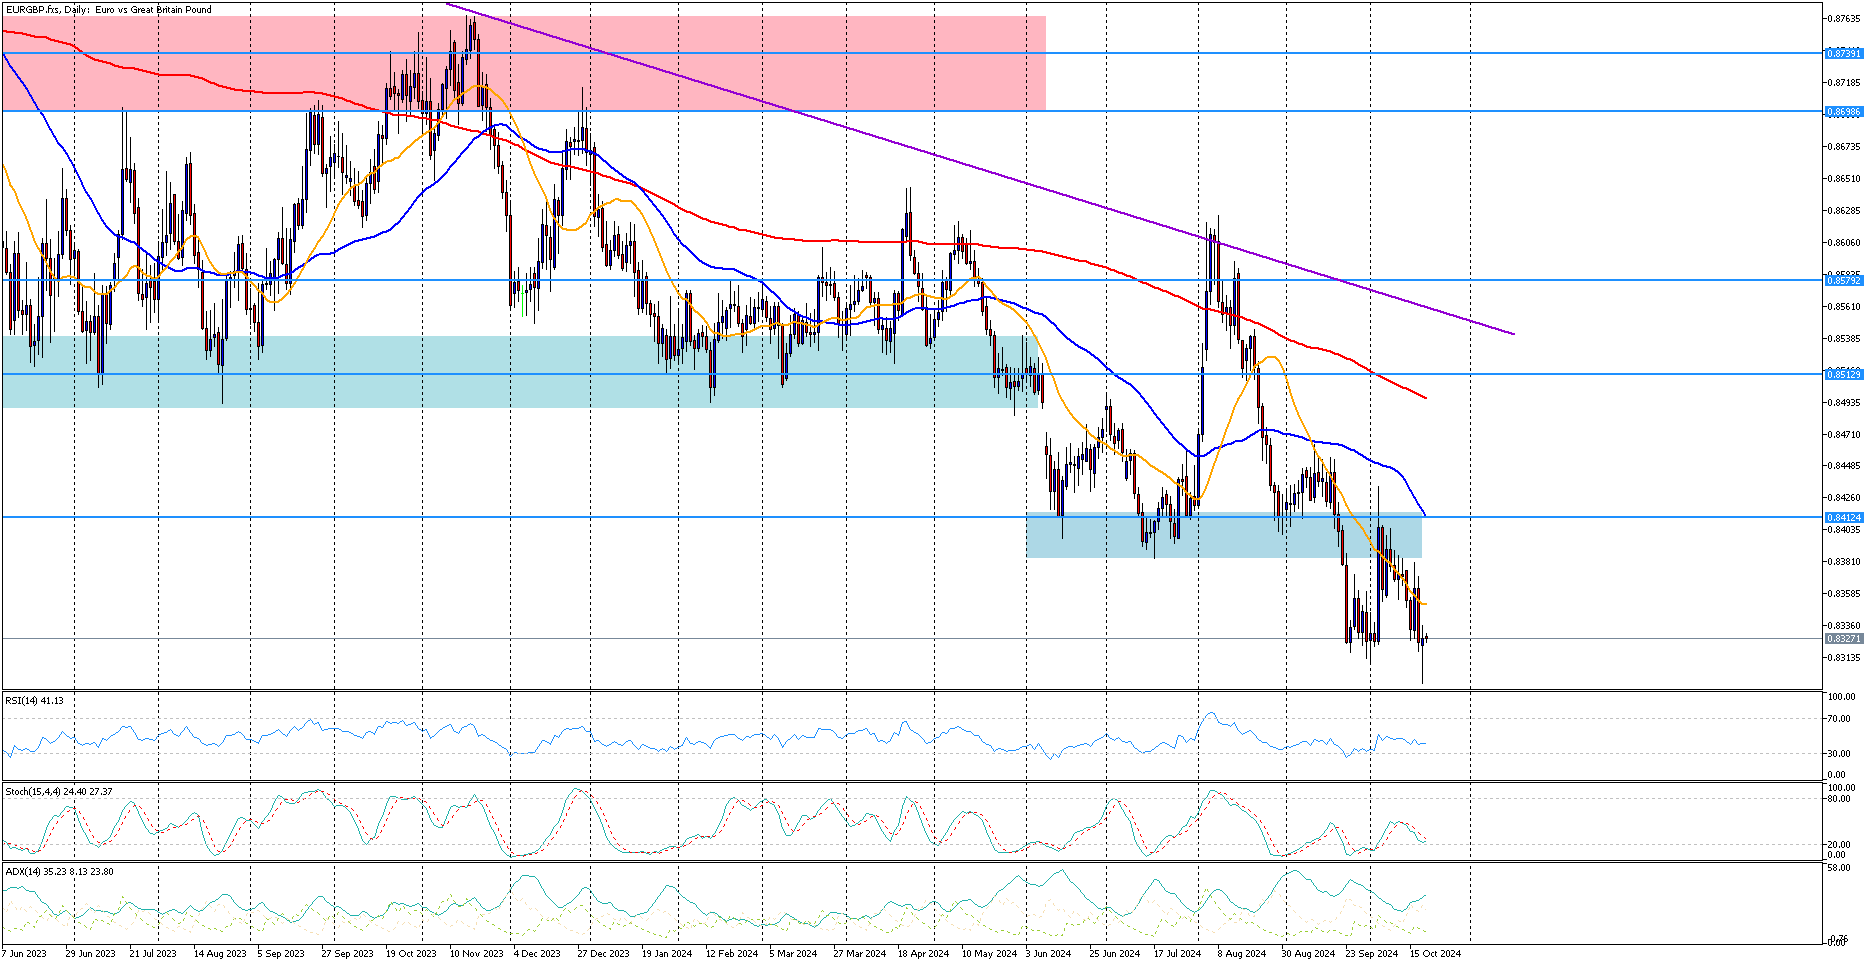The height and width of the screenshot is (965, 1875).
Task: Click the 10 Nov 2023 date label
Action: (476, 954)
